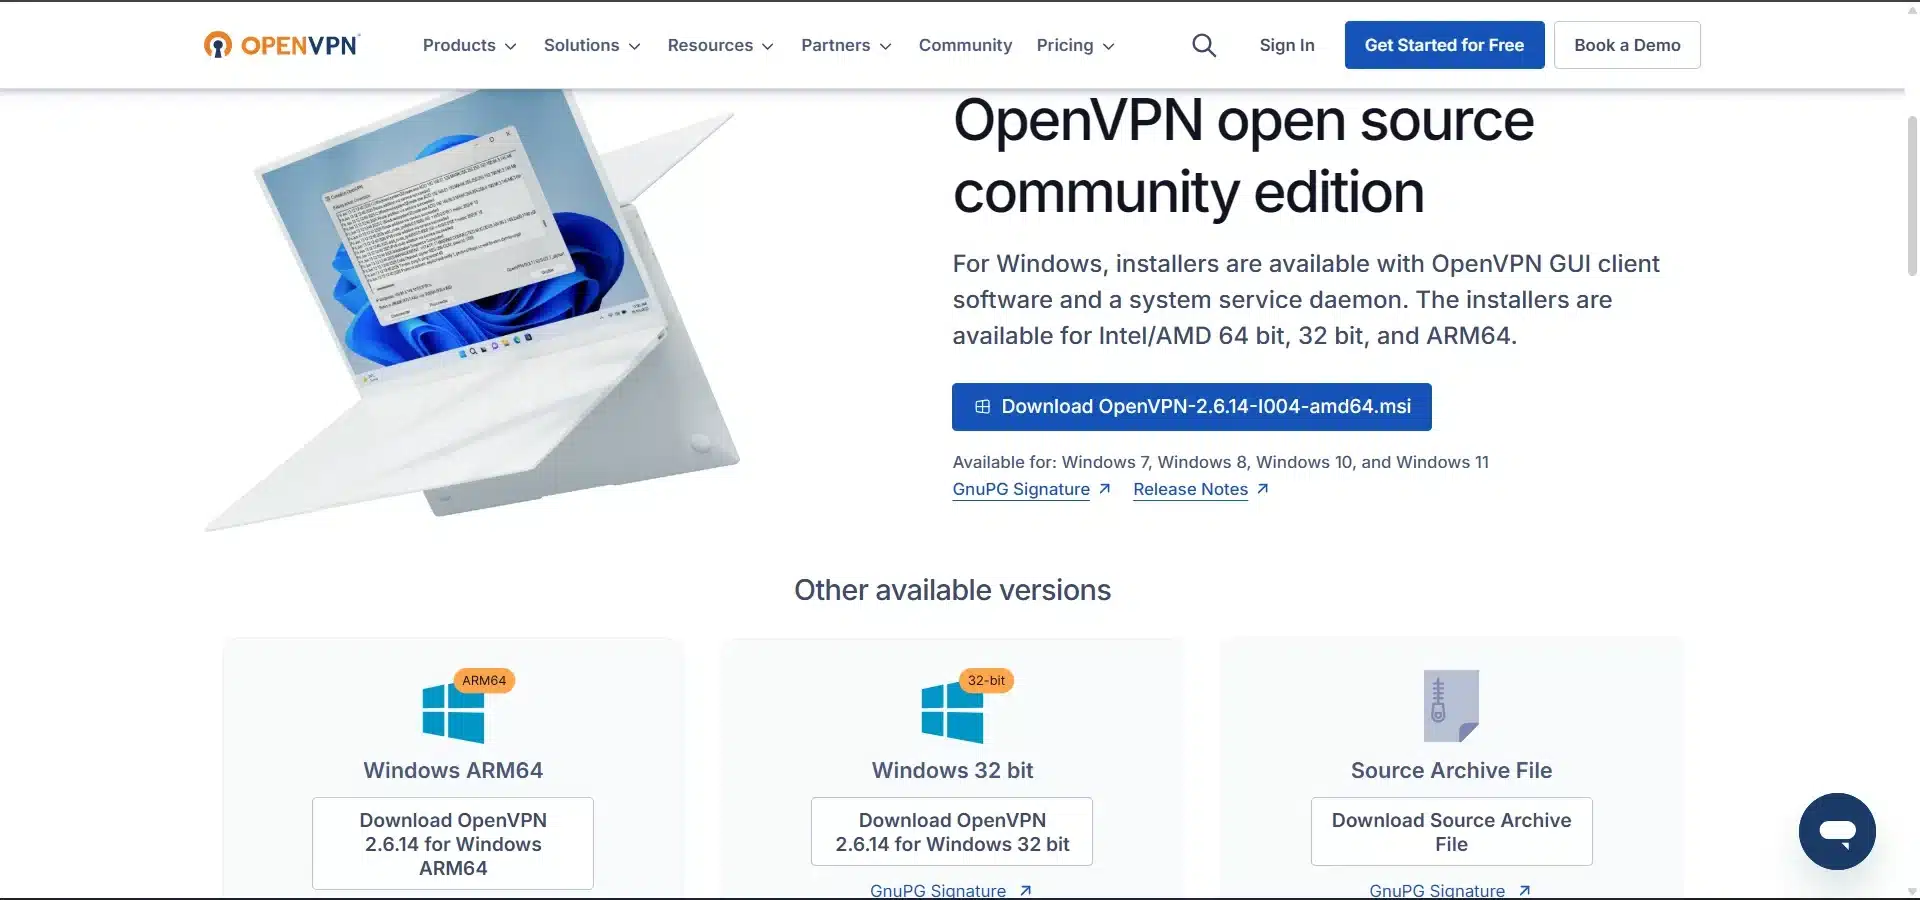Expand the Products dropdown menu
This screenshot has width=1920, height=900.
click(469, 45)
